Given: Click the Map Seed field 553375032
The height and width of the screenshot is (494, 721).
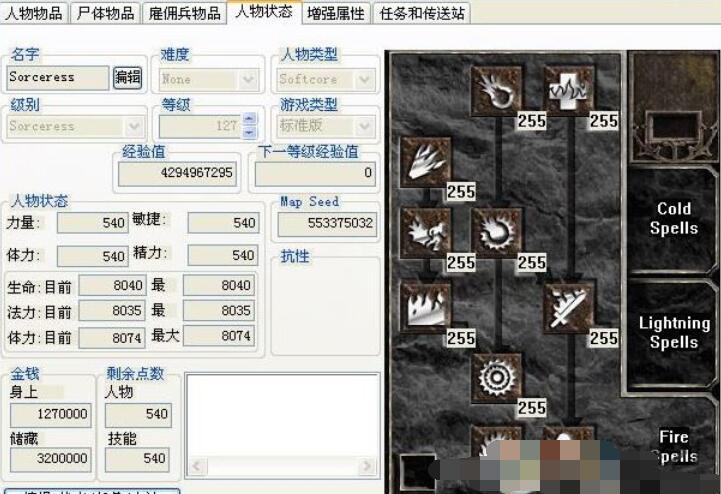Looking at the screenshot, I should (x=327, y=224).
